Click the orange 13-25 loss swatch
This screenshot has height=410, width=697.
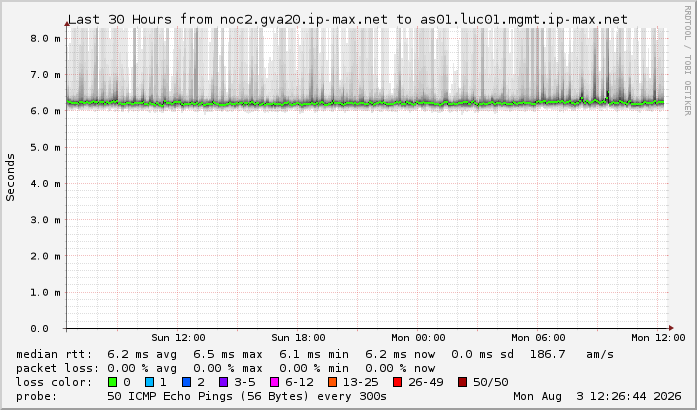(x=332, y=382)
